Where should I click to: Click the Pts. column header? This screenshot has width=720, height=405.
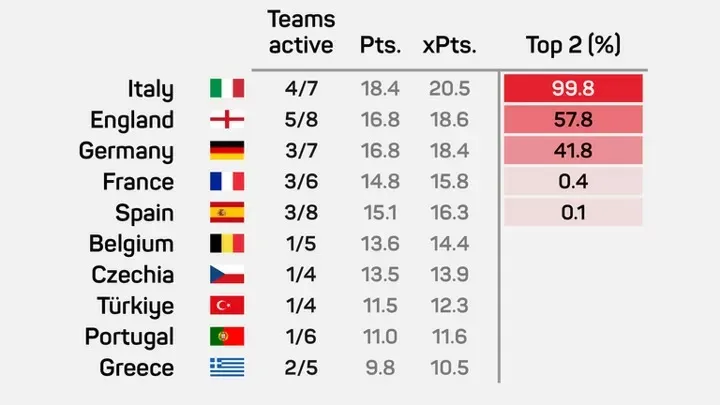pyautogui.click(x=380, y=46)
